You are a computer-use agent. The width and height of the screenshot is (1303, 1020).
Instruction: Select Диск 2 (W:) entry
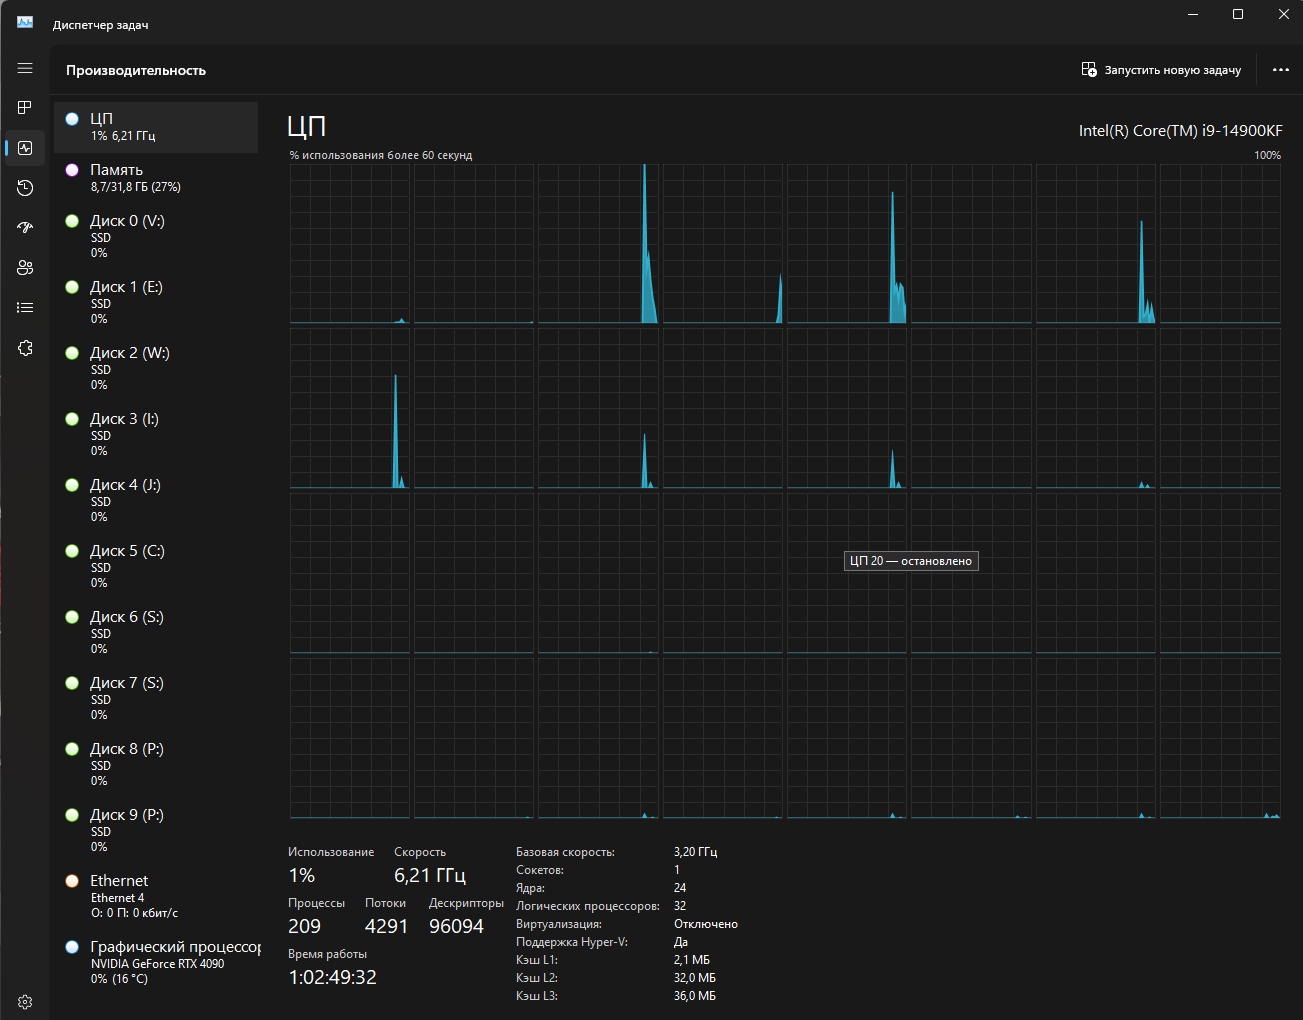155,368
